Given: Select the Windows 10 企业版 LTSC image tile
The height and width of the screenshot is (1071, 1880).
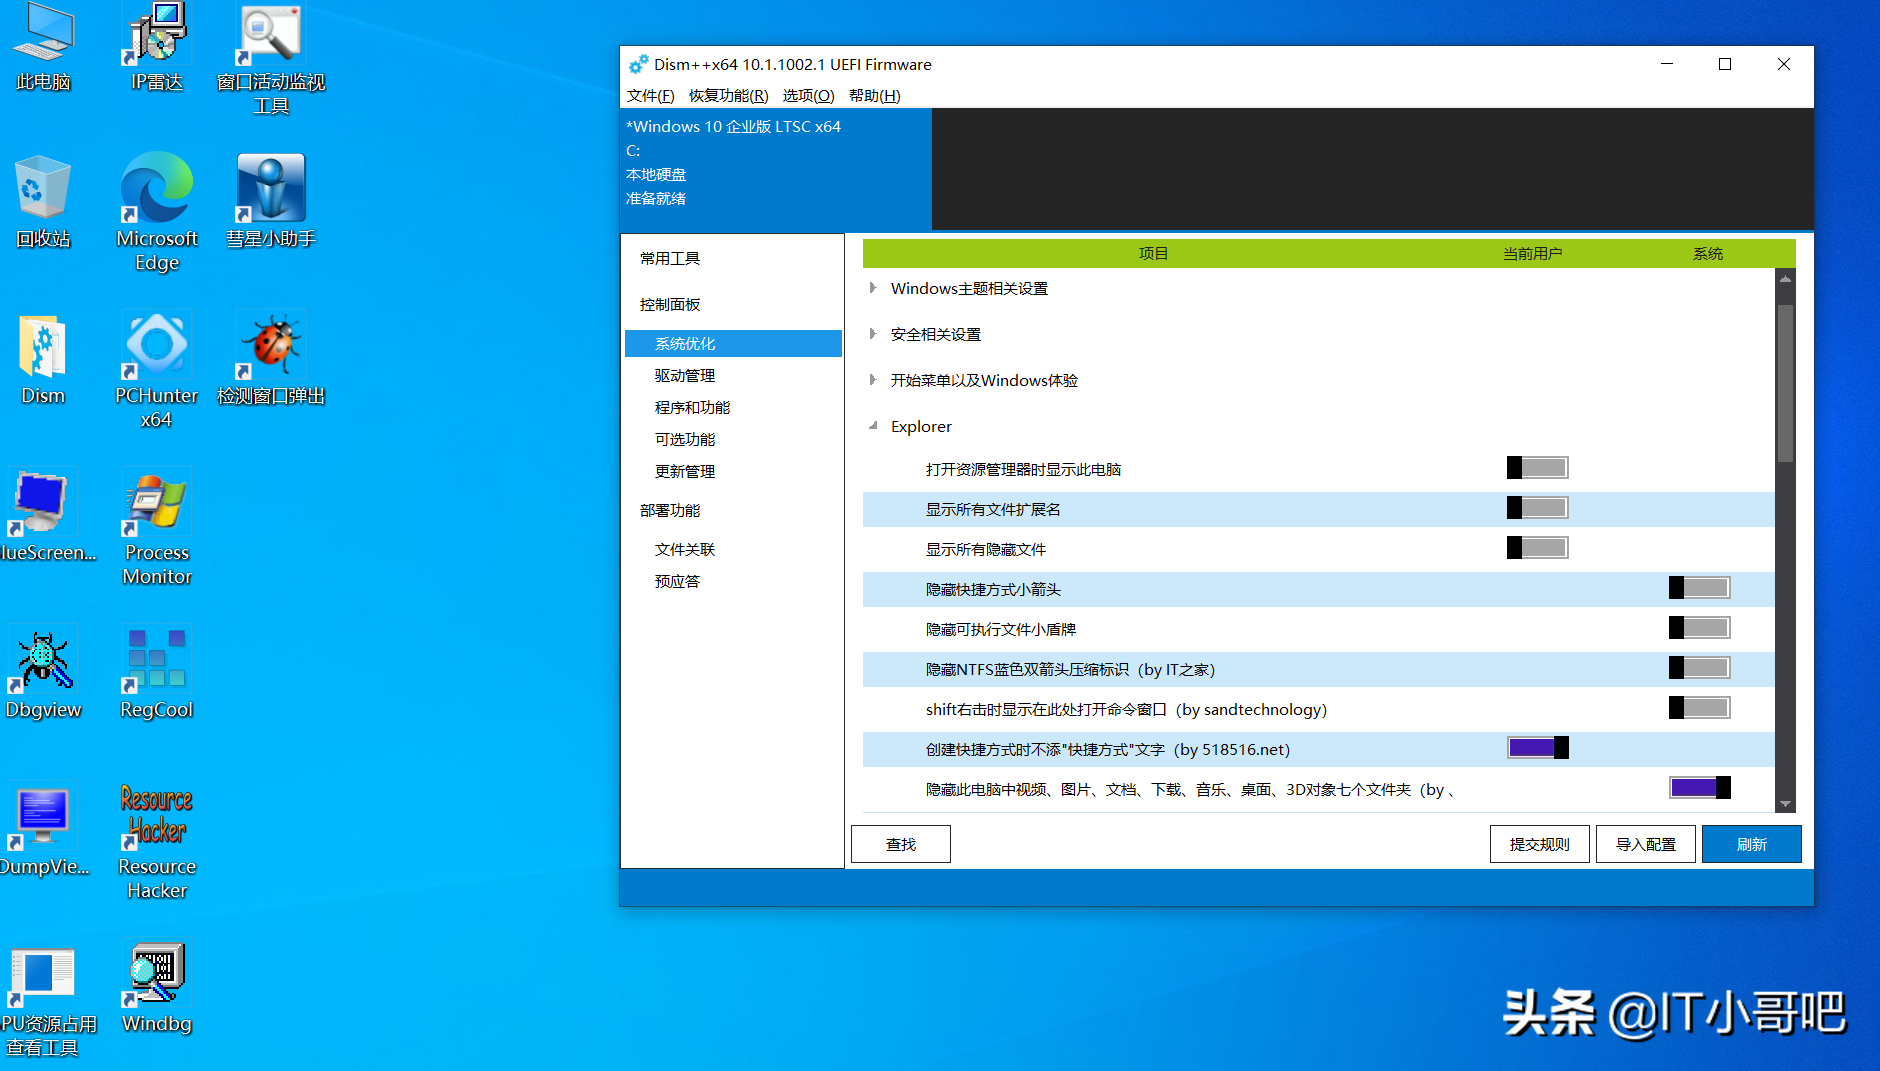Looking at the screenshot, I should pyautogui.click(x=776, y=168).
